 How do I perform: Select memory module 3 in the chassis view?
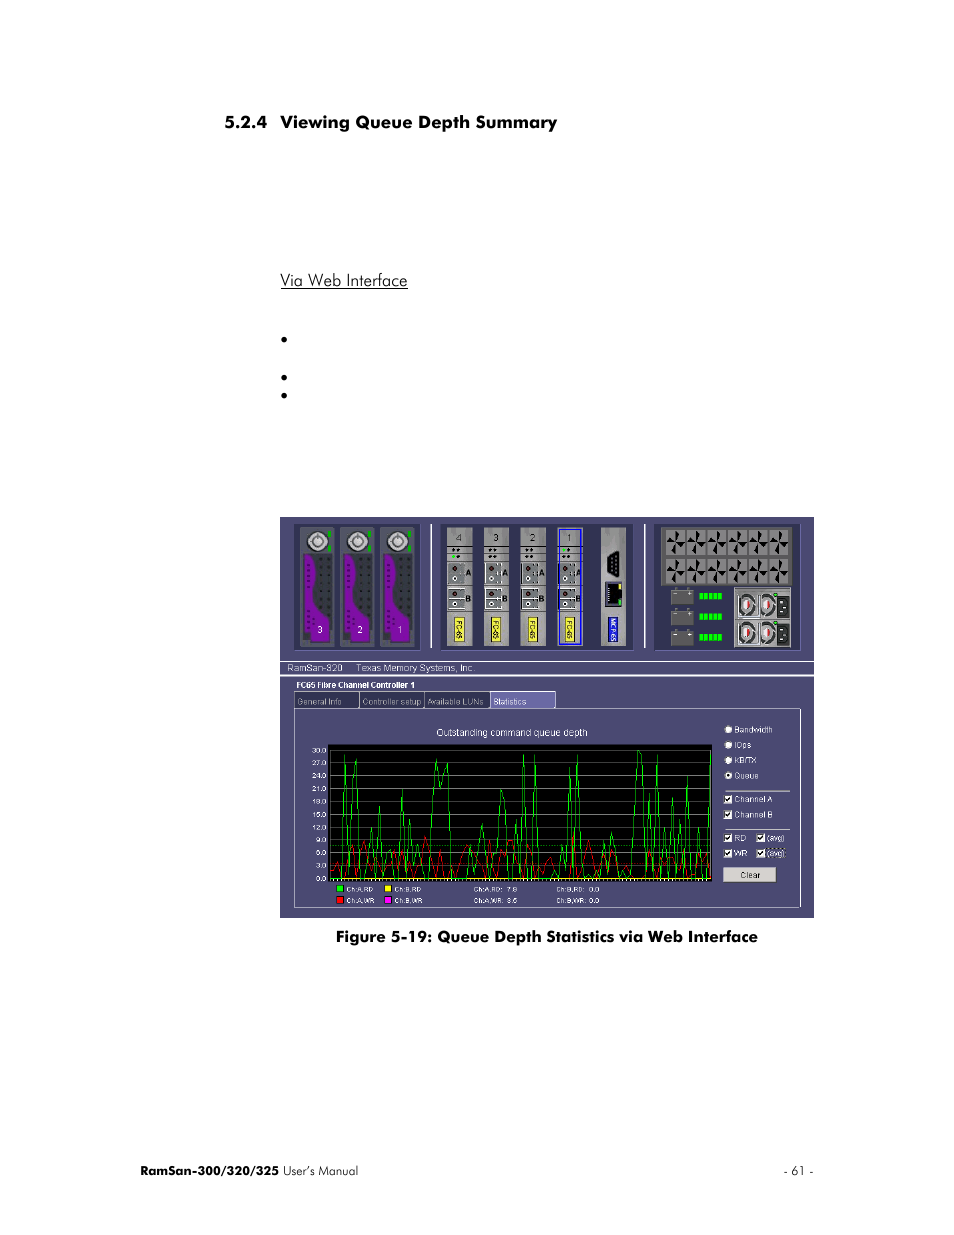coord(317,587)
